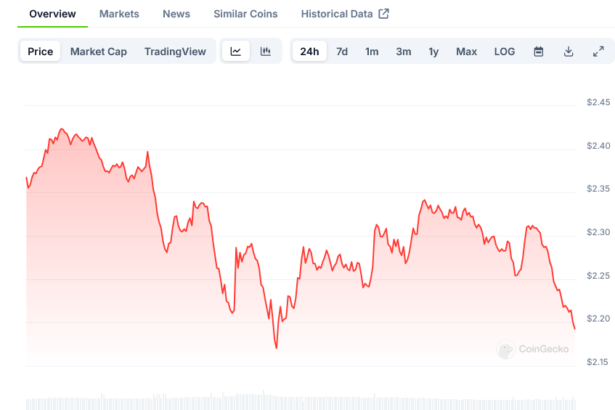
Task: Expand chart to fullscreen
Action: click(598, 52)
